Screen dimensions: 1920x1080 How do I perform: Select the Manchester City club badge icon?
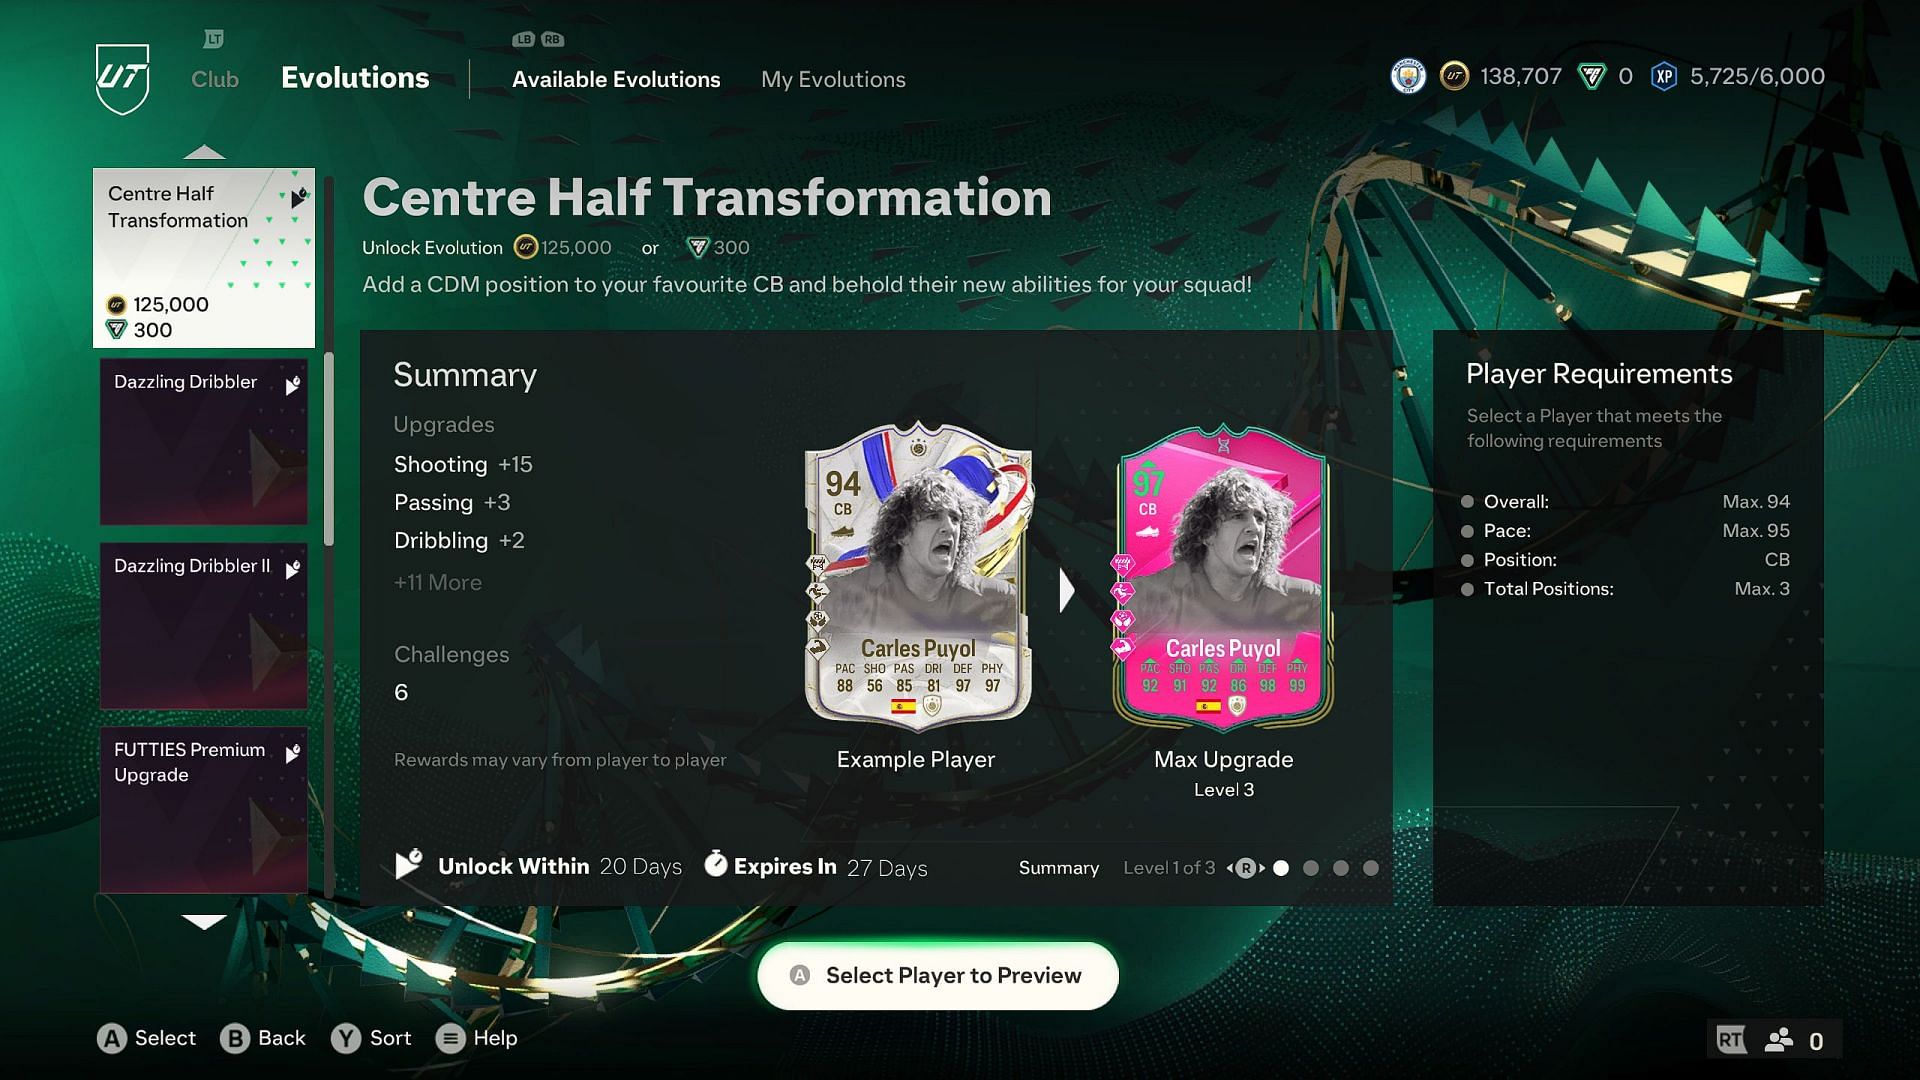click(1408, 75)
